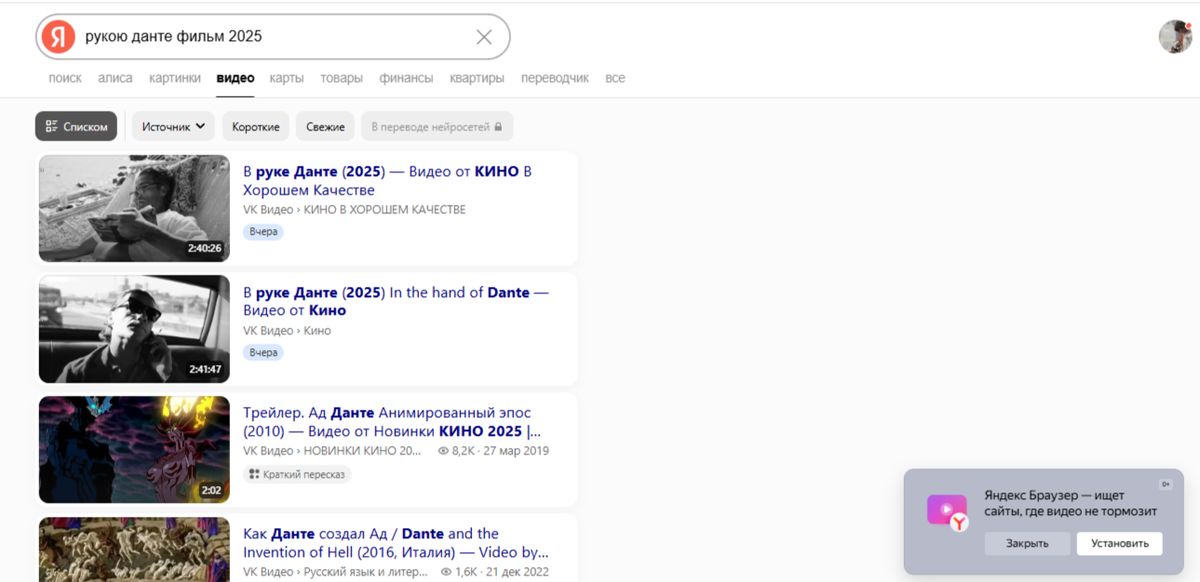Open link "В руке Данте (2025) In the hand of Dante"
This screenshot has width=1200, height=582.
[x=396, y=301]
